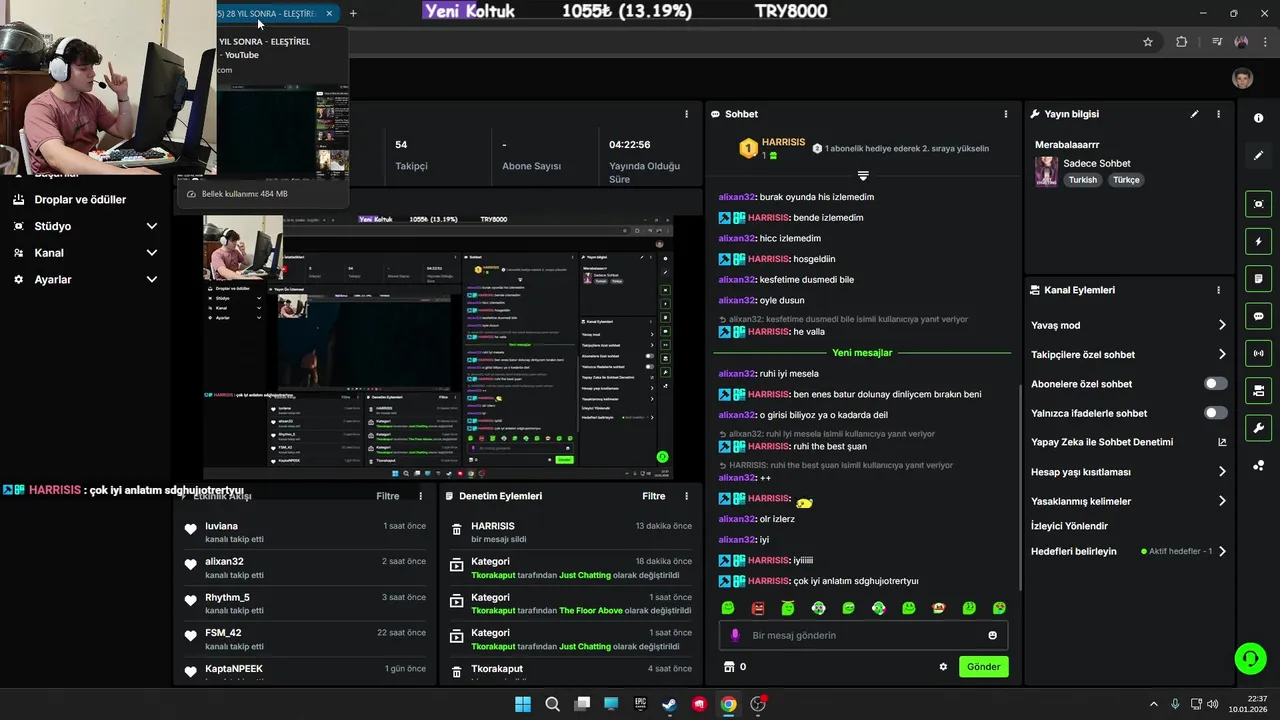Open the info icon in right sidebar
This screenshot has height=720, width=1280.
(1258, 118)
